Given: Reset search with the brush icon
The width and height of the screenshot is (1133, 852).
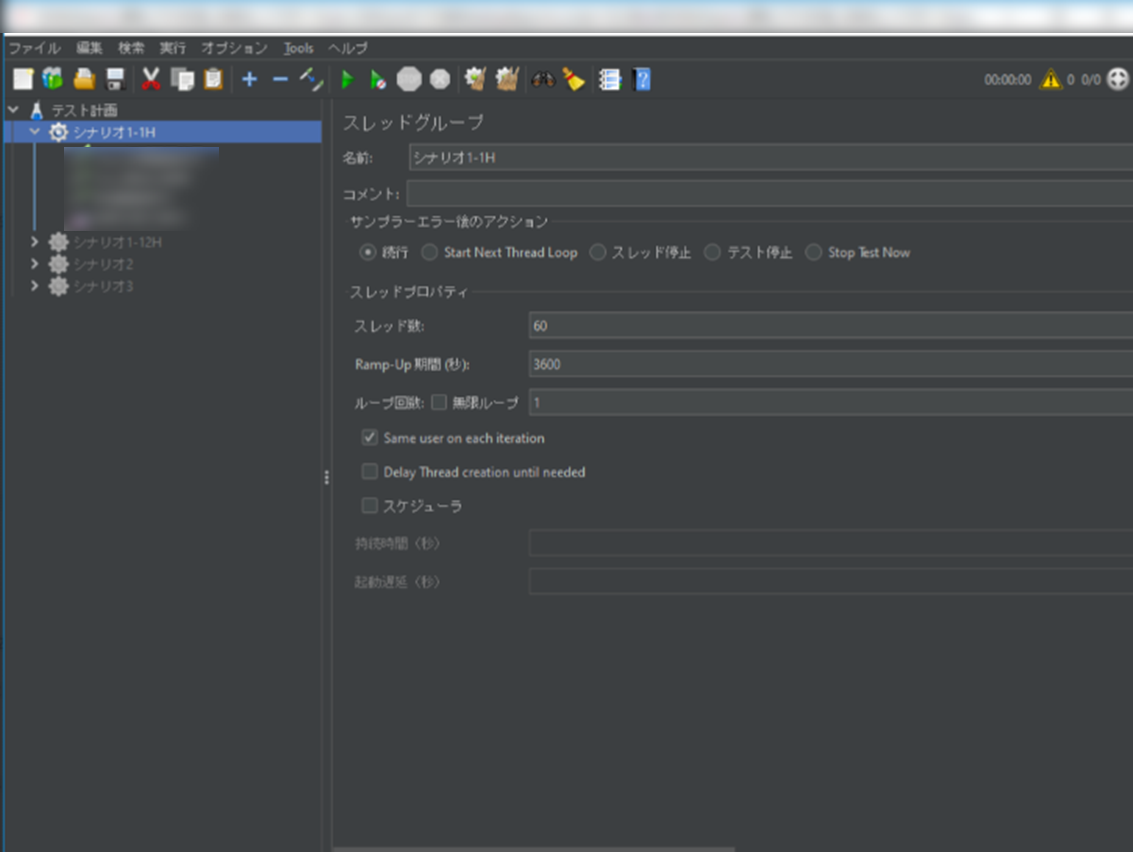Looking at the screenshot, I should (x=574, y=79).
